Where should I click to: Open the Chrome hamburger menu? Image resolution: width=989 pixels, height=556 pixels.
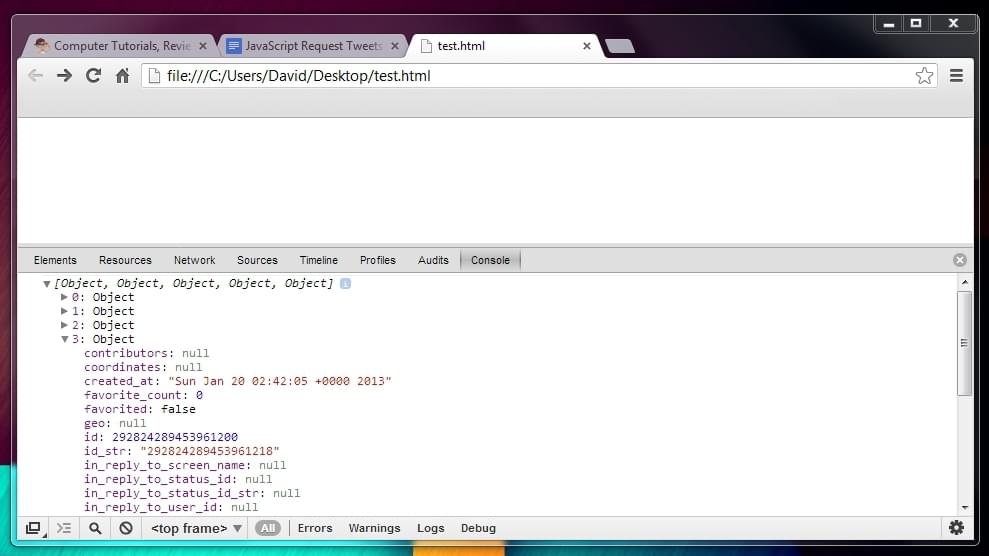tap(956, 76)
